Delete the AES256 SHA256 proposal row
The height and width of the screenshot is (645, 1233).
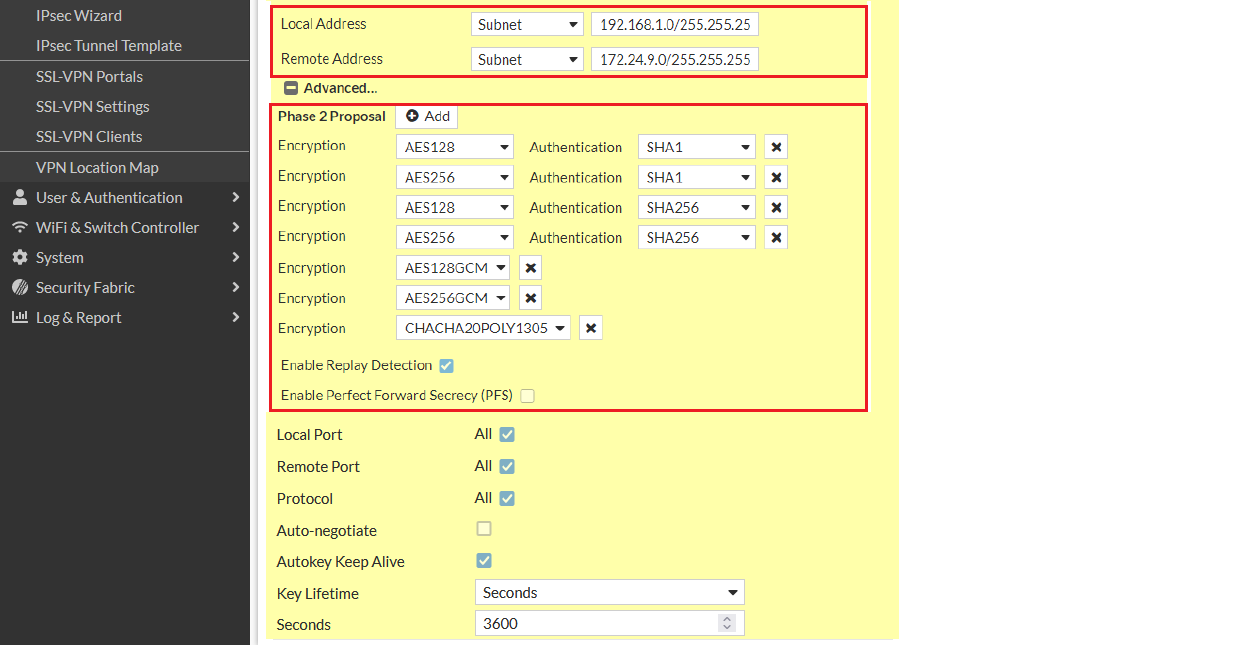[776, 237]
